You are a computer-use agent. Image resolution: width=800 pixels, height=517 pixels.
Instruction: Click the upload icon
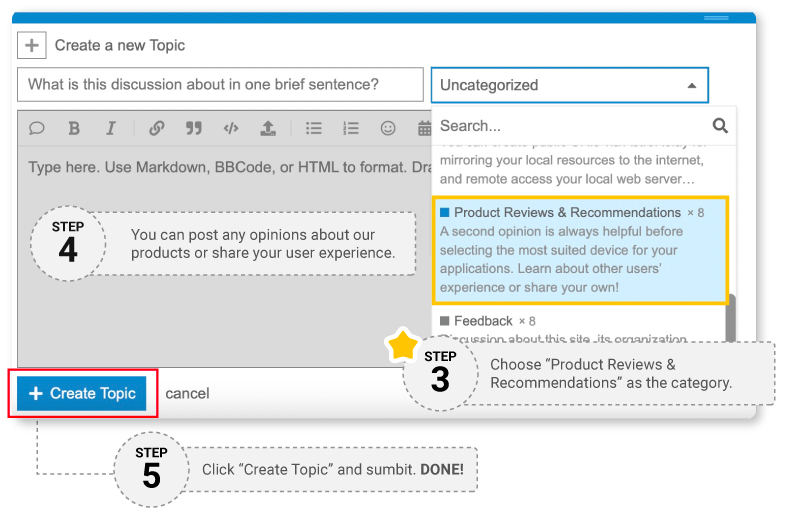268,128
